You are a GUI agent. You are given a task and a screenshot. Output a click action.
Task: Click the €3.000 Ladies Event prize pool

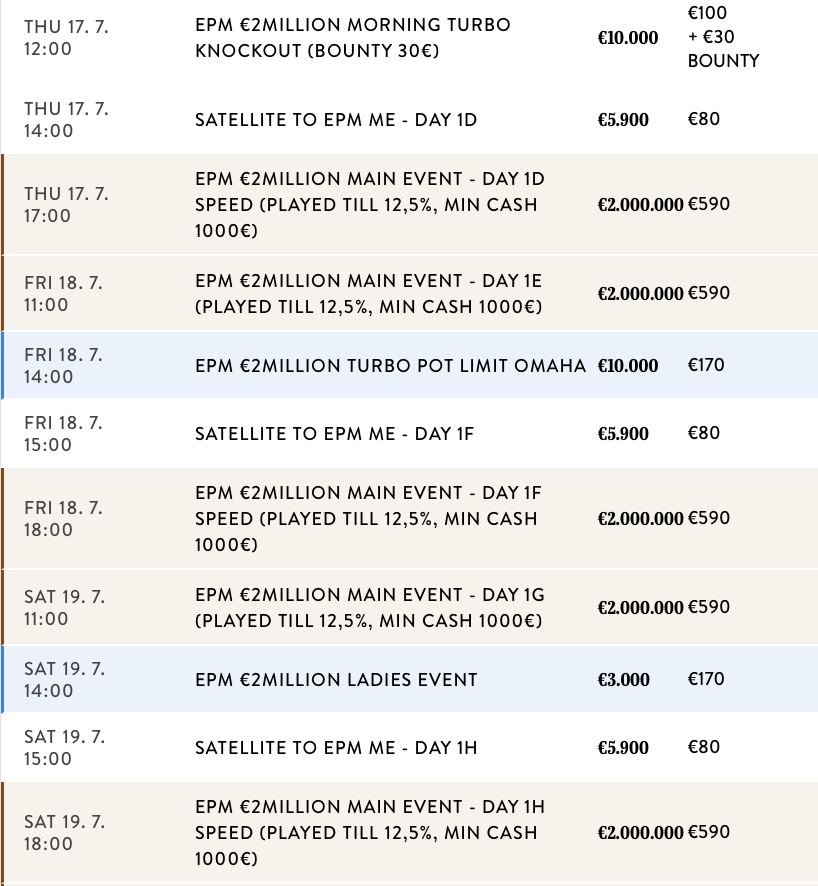[623, 680]
